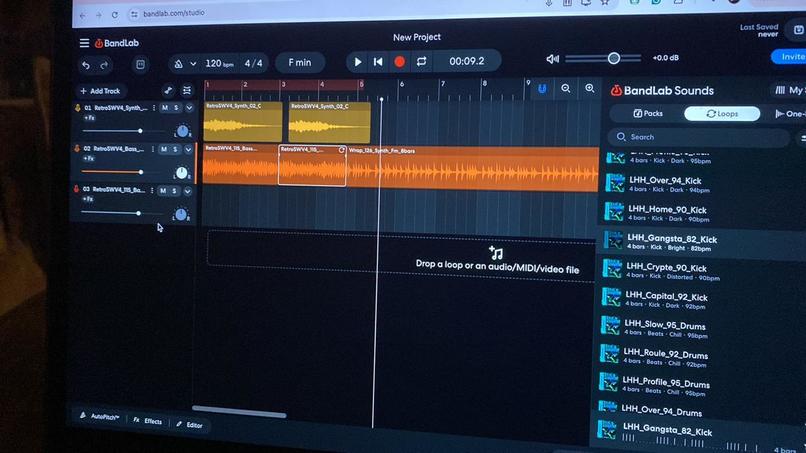Zoom out the timeline
Viewport: 806px width, 453px height.
565,88
